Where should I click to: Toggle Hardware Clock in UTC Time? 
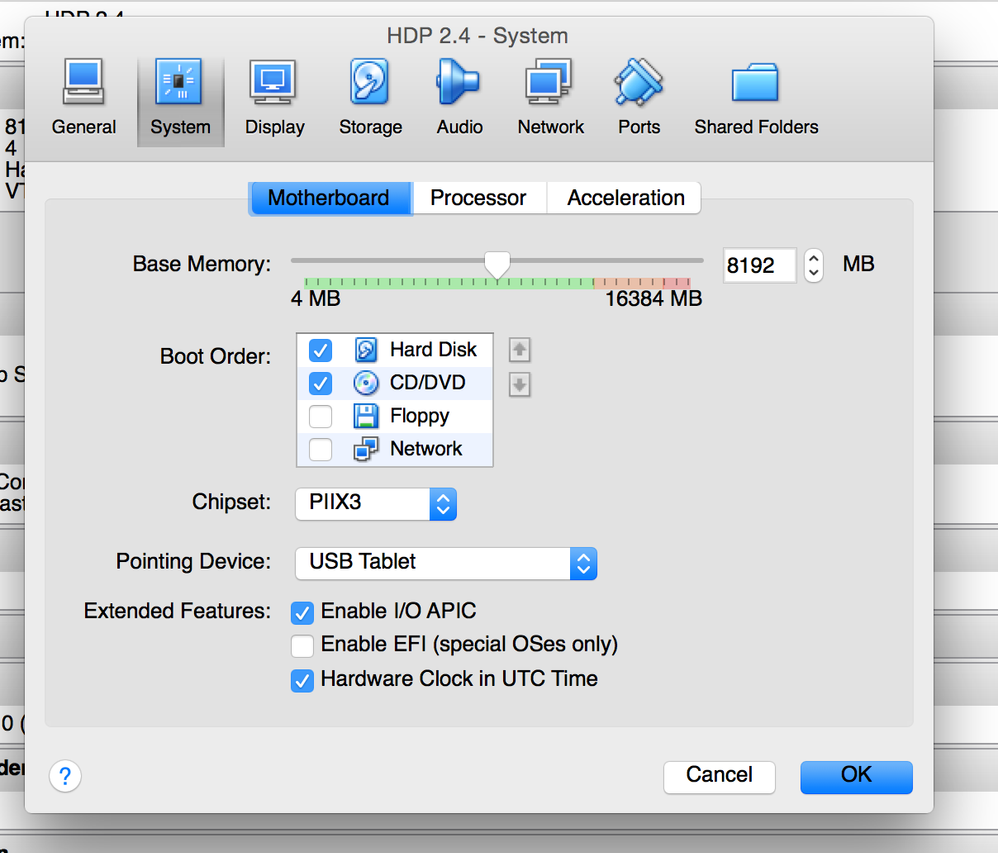[302, 680]
